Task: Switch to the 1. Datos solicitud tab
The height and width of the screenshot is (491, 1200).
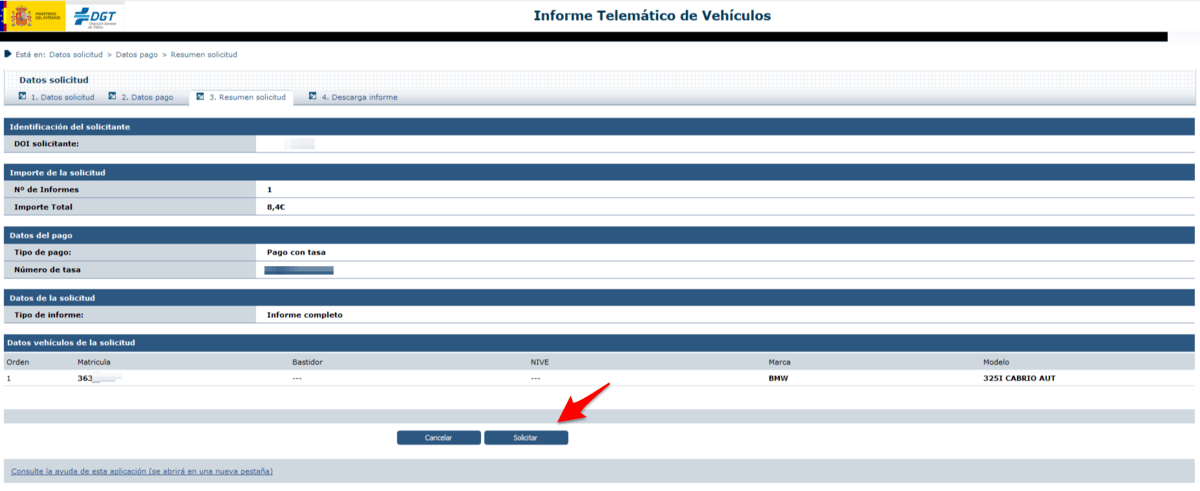Action: 62,97
